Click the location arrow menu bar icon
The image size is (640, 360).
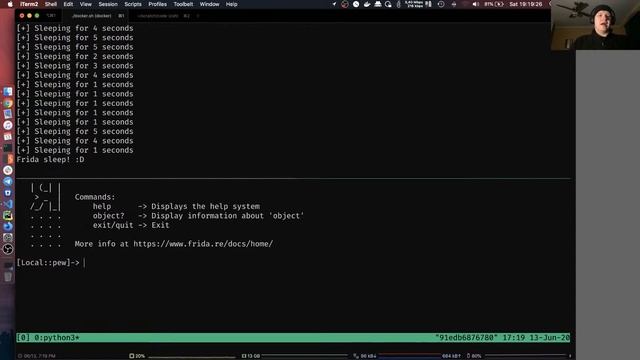[x=334, y=4]
